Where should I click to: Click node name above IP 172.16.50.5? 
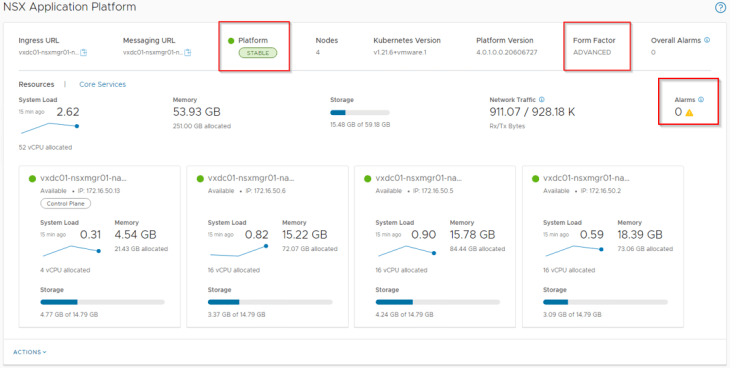coord(419,178)
